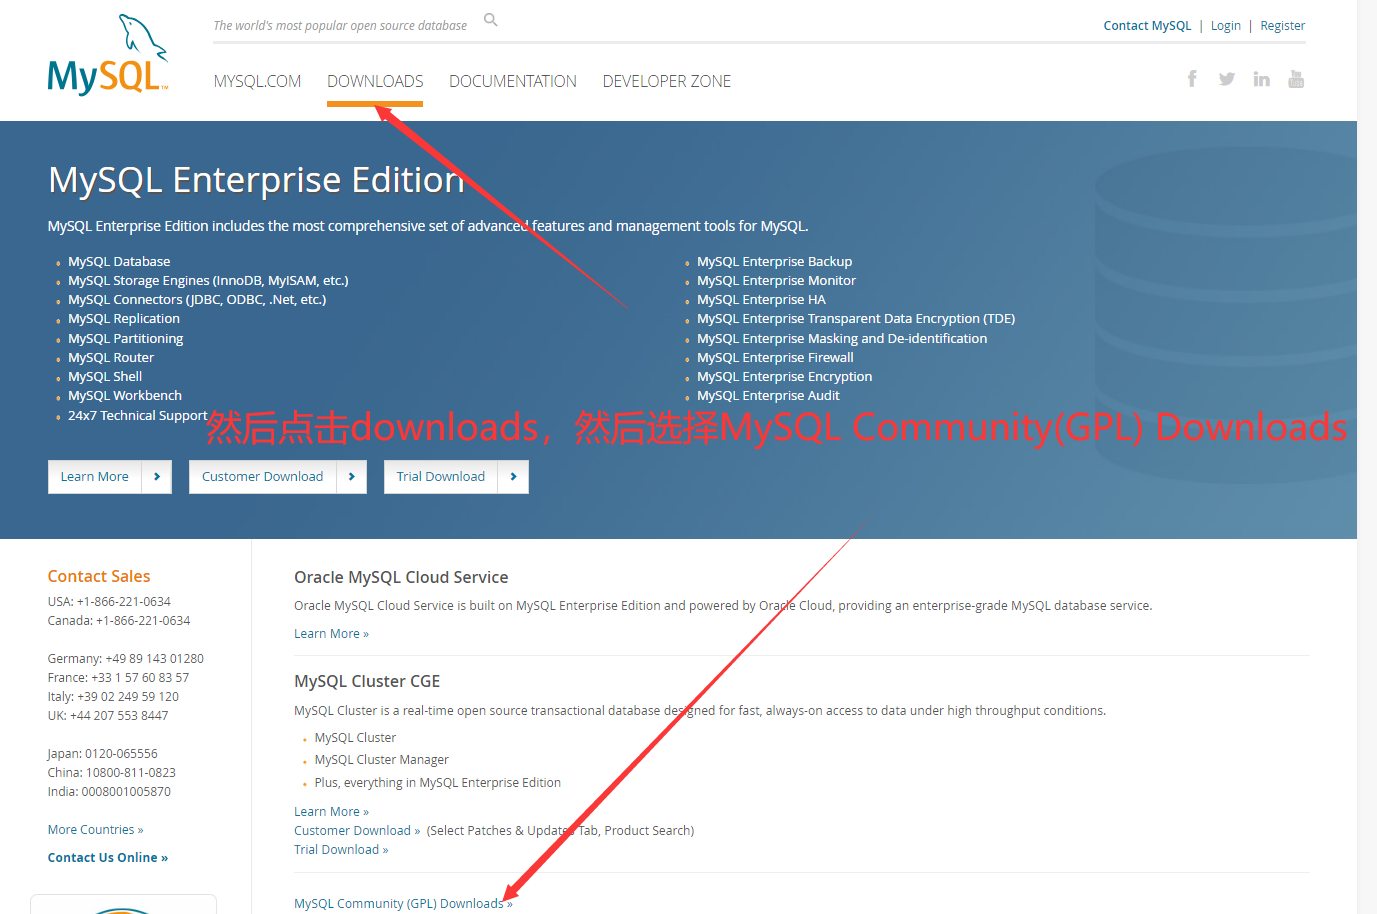Open MySQL Shell link
Image resolution: width=1377 pixels, height=914 pixels.
pos(105,377)
